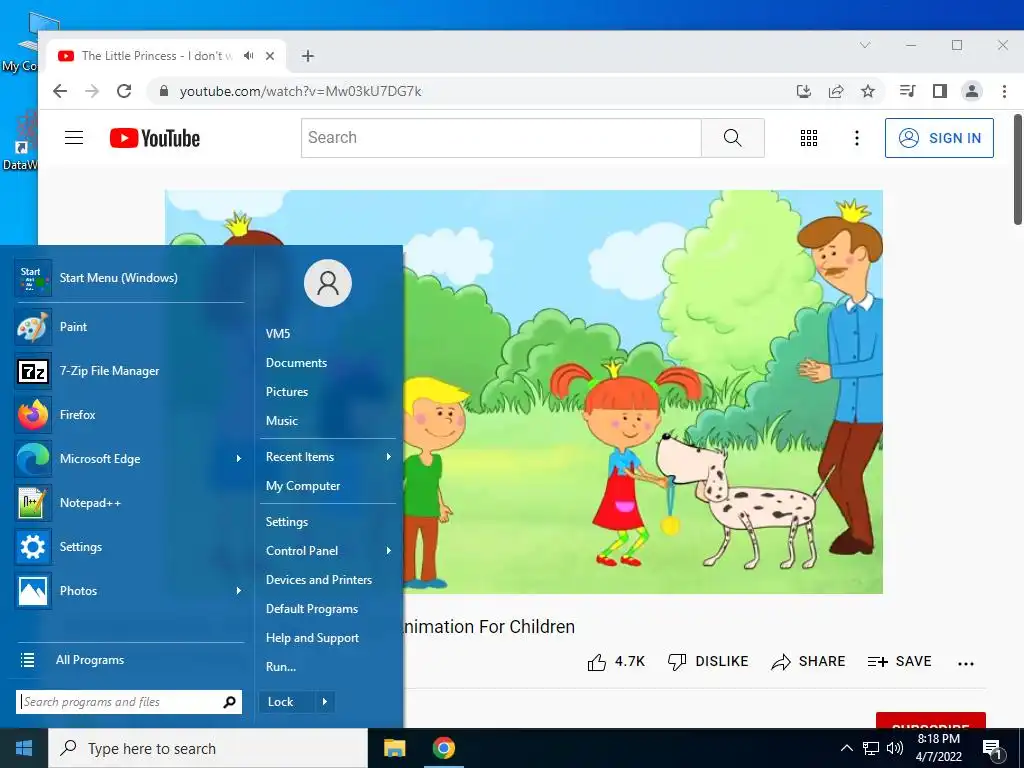The width and height of the screenshot is (1024, 768).
Task: Open Settings in start menu right column
Action: pyautogui.click(x=287, y=522)
